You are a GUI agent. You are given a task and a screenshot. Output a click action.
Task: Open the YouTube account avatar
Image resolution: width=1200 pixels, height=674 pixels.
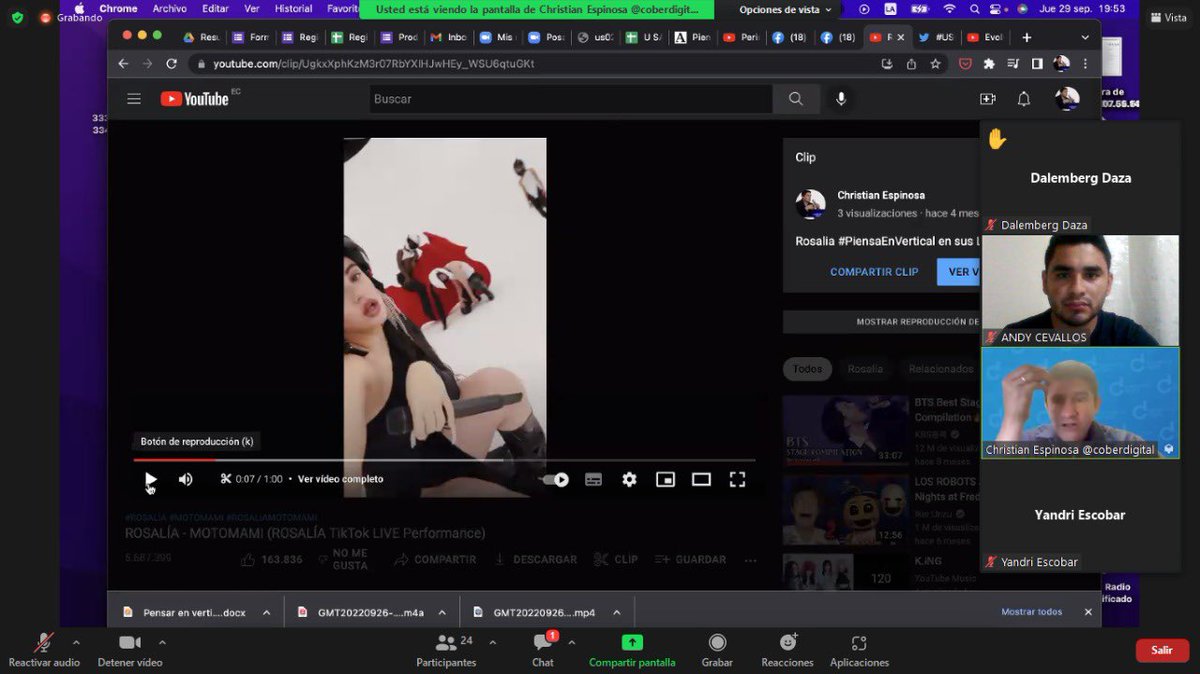pos(1067,99)
